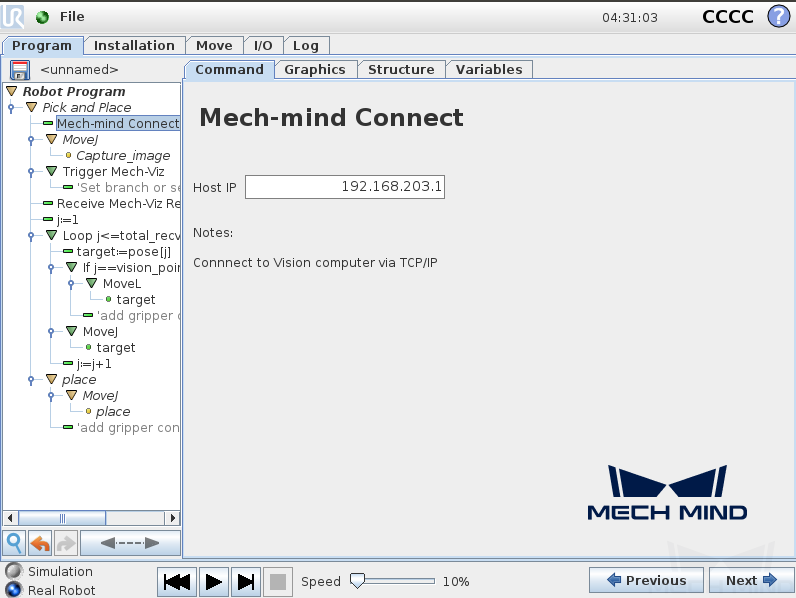The width and height of the screenshot is (796, 598).
Task: Click the <unnamed> program name label
Action: point(79,70)
